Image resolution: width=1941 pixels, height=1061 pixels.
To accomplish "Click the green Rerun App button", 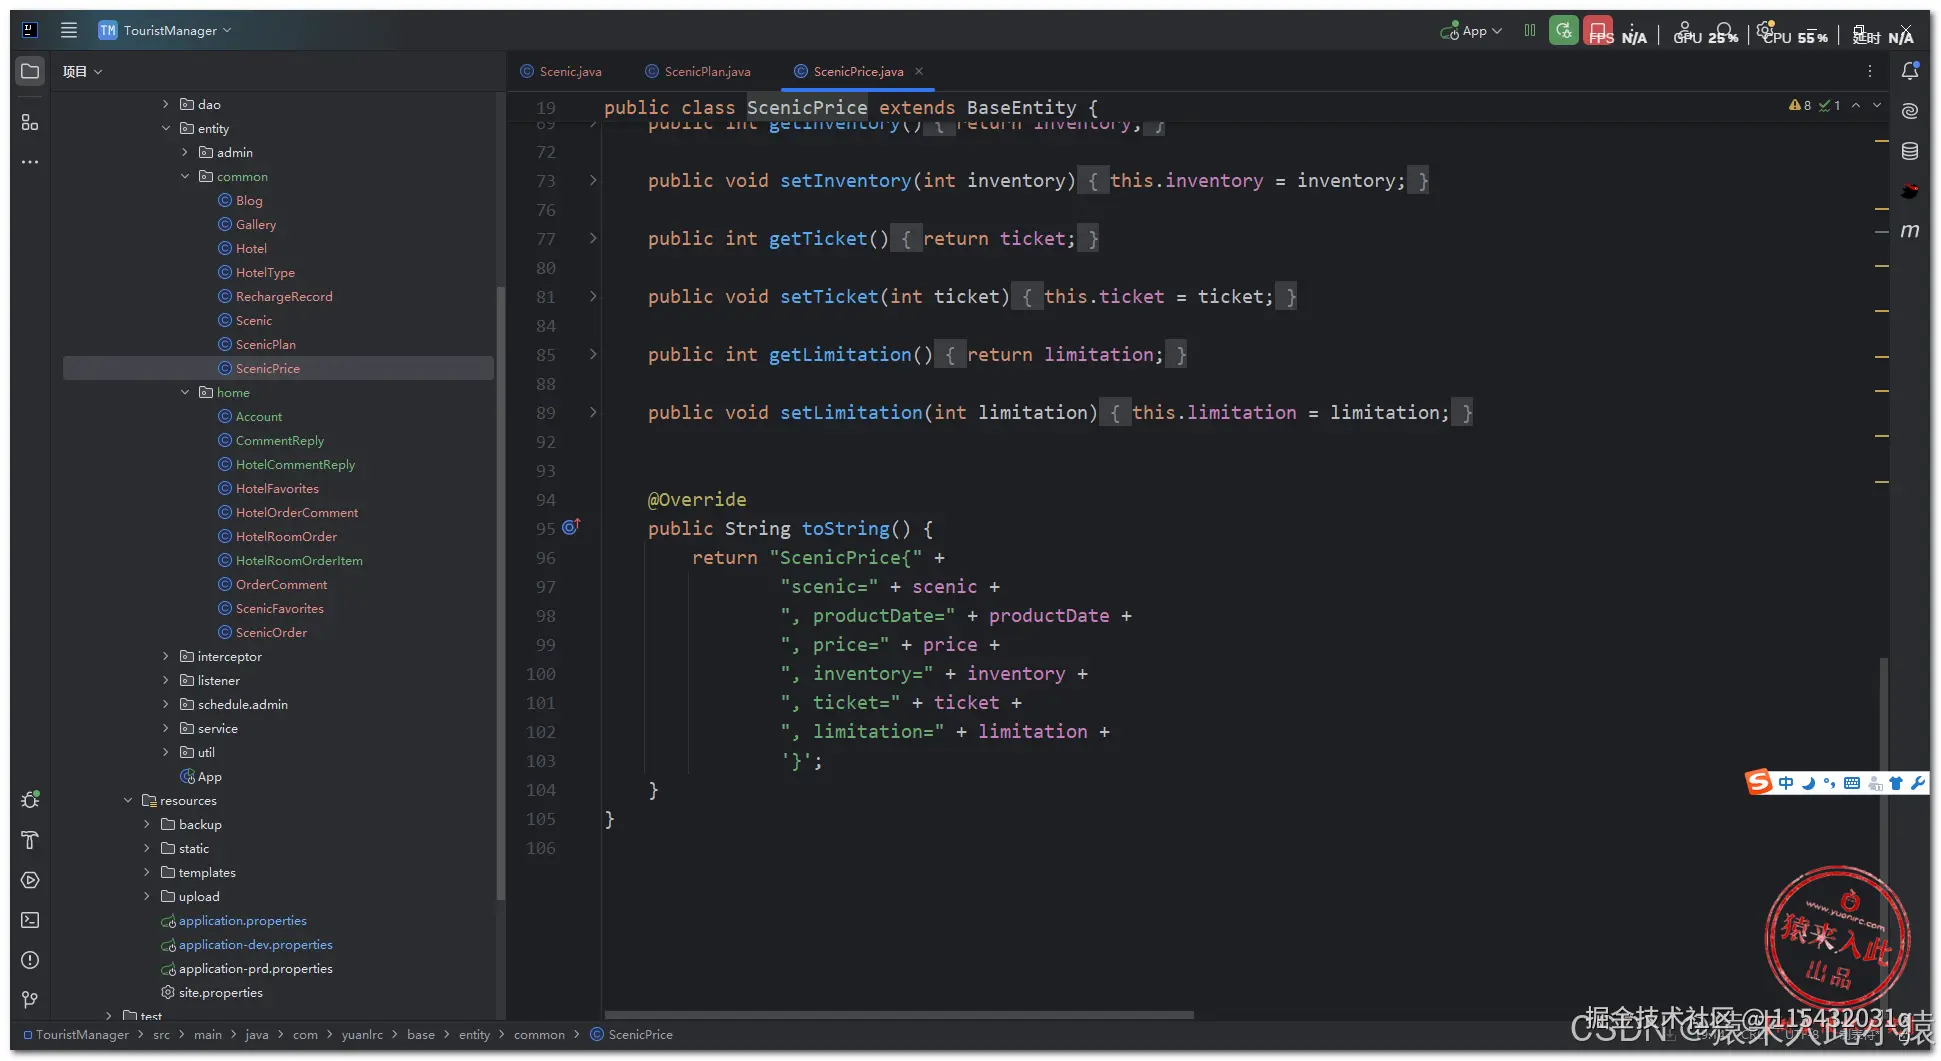I will point(1564,30).
